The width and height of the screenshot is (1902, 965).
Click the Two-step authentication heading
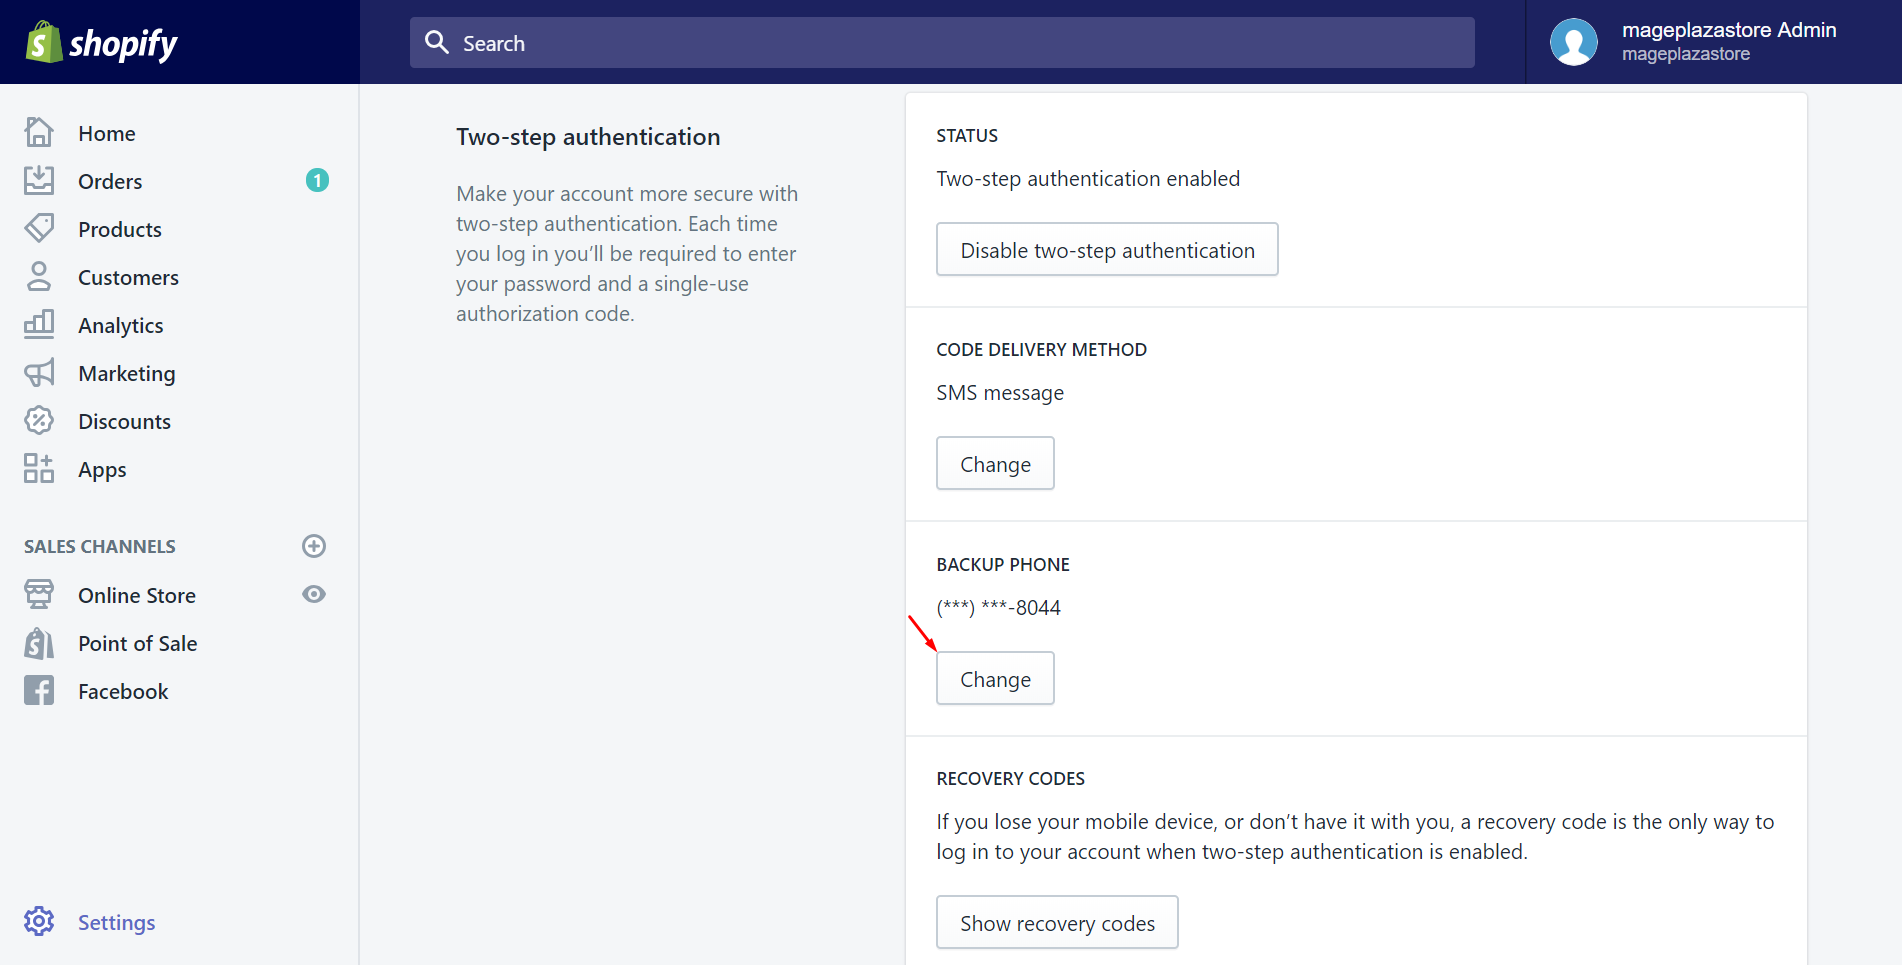[588, 137]
